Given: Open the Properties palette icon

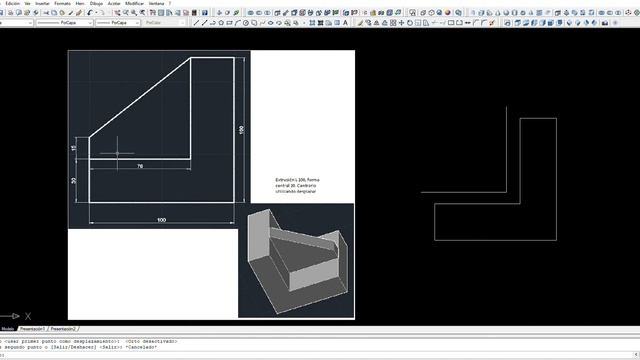Looking at the screenshot, I should coord(152,13).
